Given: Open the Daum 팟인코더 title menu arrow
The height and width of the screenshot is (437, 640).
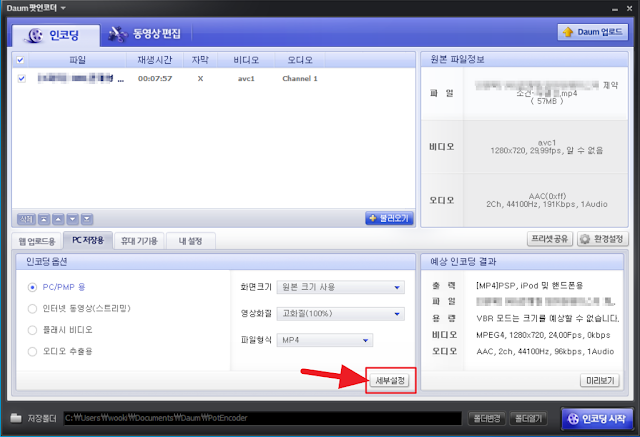Looking at the screenshot, I should point(63,8).
